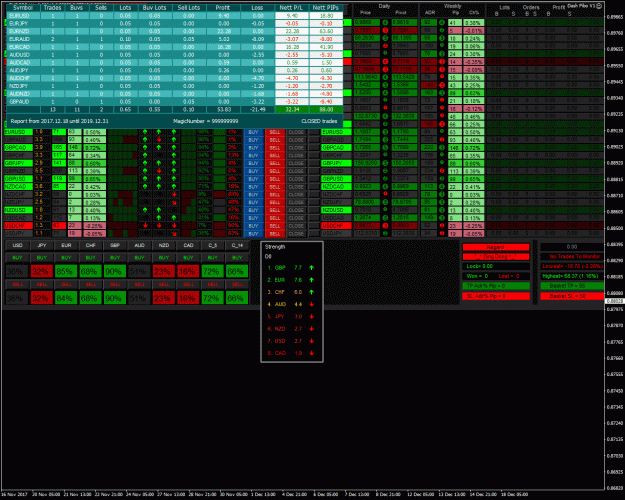The height and width of the screenshot is (500, 625).
Task: Click the Basket TP = 95 button
Action: (x=572, y=286)
